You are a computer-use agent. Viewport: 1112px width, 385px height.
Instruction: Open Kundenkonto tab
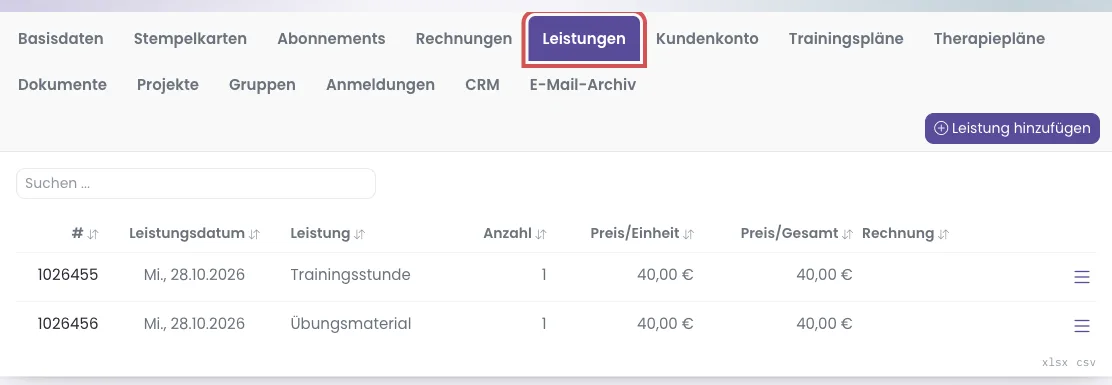(x=707, y=39)
